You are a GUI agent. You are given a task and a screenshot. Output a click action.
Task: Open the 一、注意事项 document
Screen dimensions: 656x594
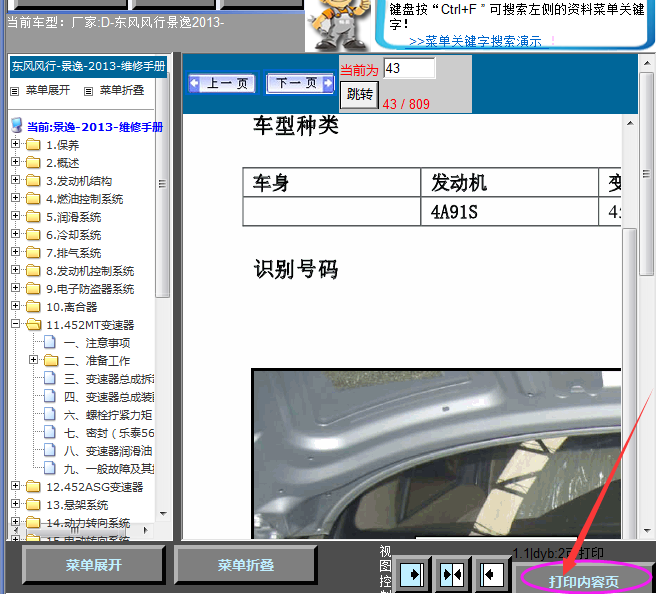[x=97, y=343]
